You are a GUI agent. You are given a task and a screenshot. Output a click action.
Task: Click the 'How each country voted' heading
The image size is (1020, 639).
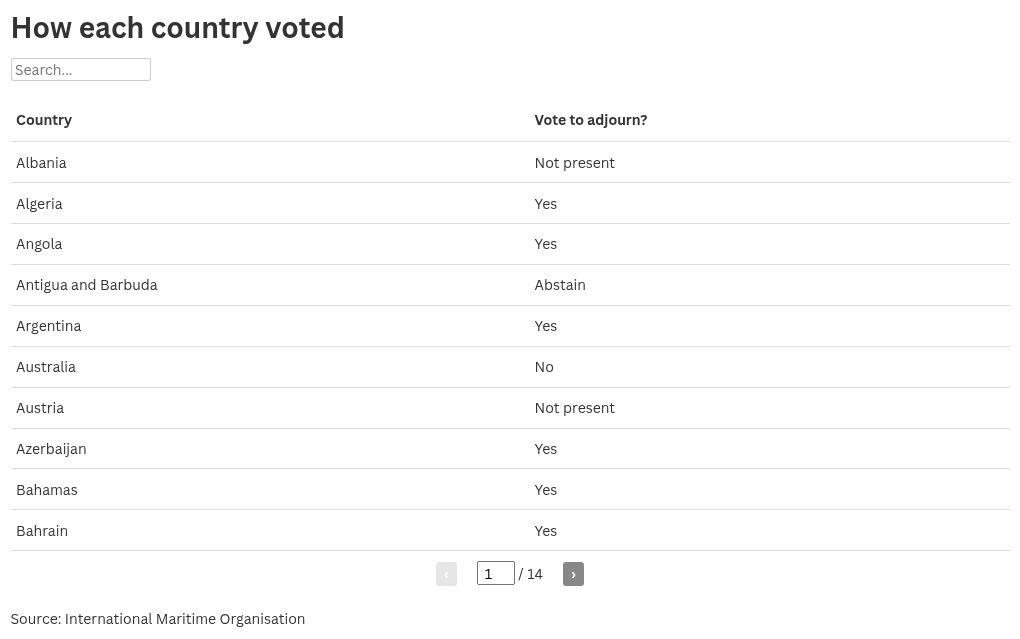pos(177,28)
